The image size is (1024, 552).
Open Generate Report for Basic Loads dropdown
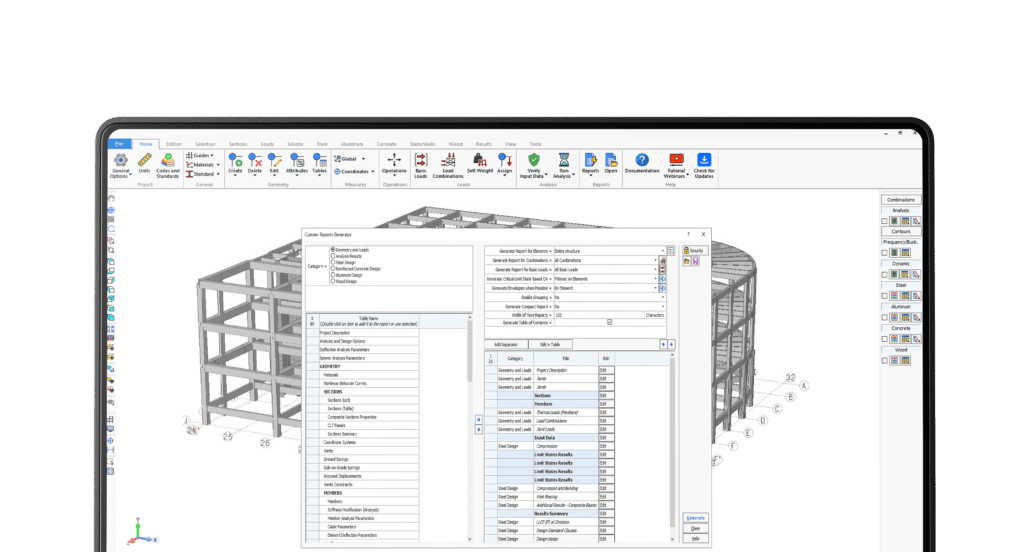pos(656,269)
